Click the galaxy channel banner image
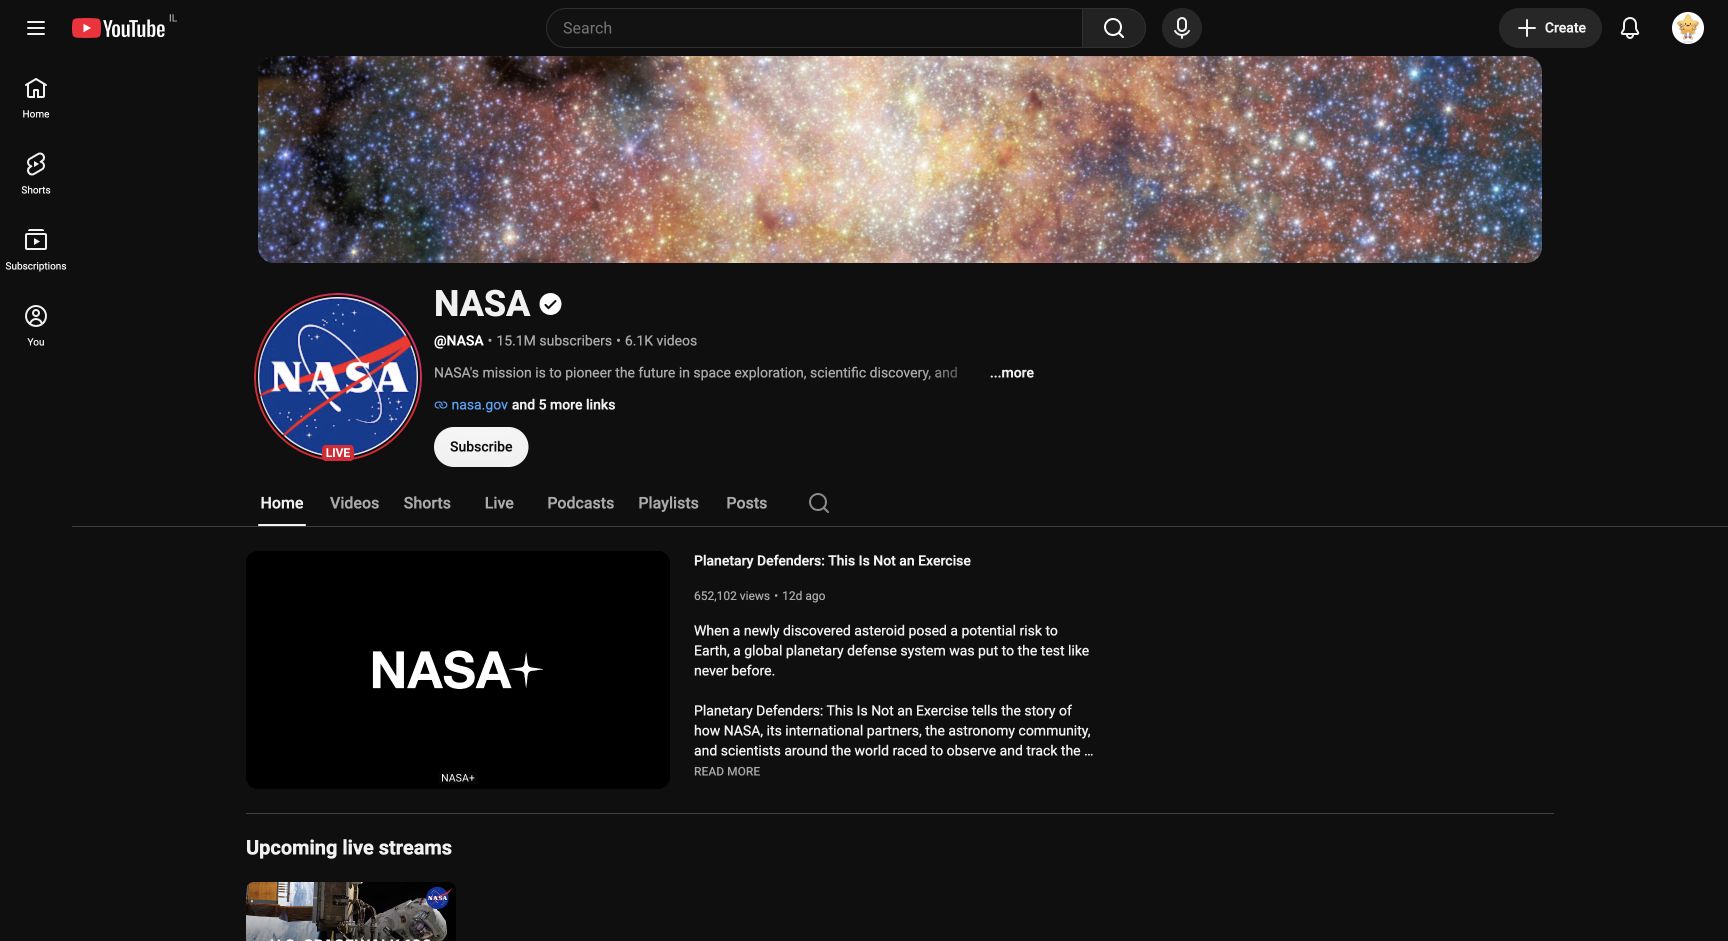The width and height of the screenshot is (1728, 941). coord(900,159)
